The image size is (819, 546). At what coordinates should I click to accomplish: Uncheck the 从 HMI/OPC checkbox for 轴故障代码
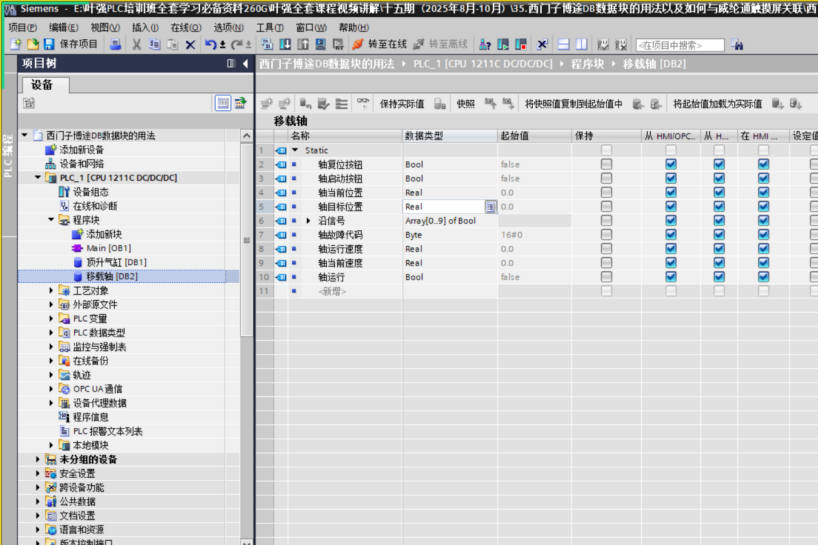(671, 235)
